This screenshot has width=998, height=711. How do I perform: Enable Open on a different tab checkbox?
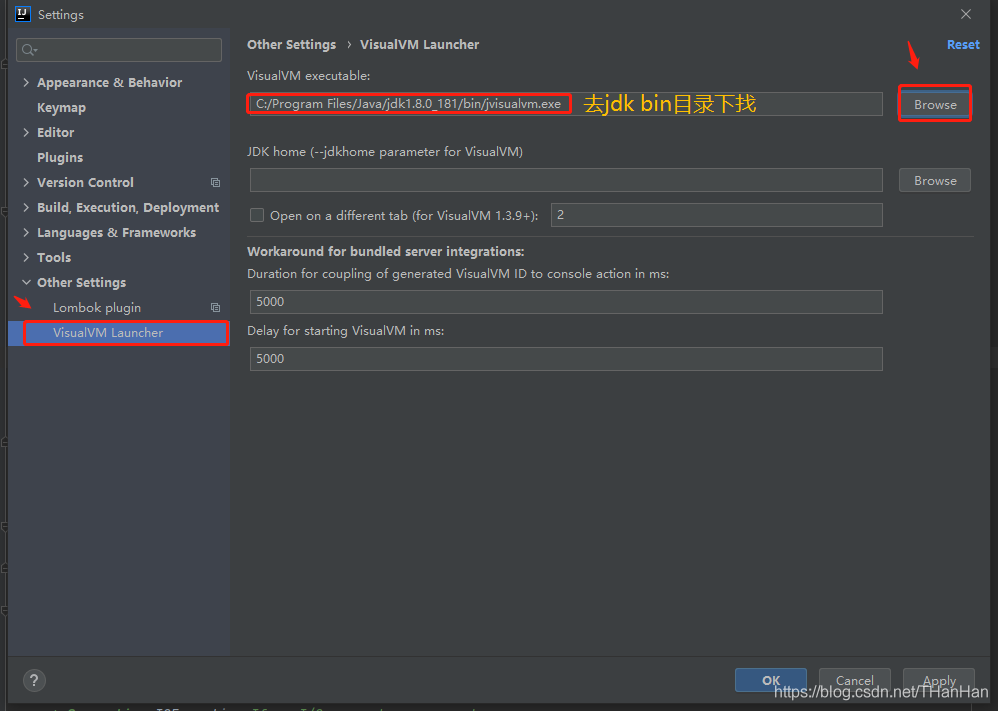point(257,215)
